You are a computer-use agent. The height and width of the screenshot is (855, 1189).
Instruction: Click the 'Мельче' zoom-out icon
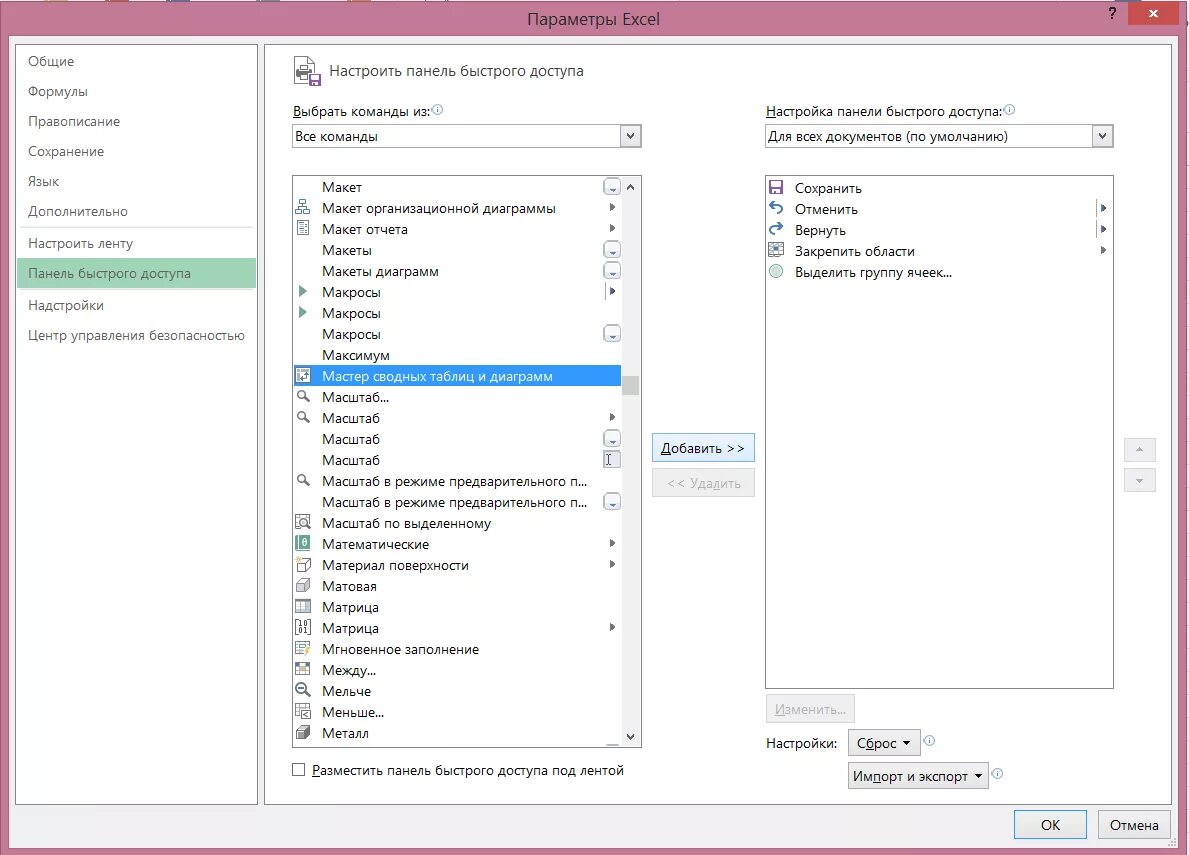(303, 691)
